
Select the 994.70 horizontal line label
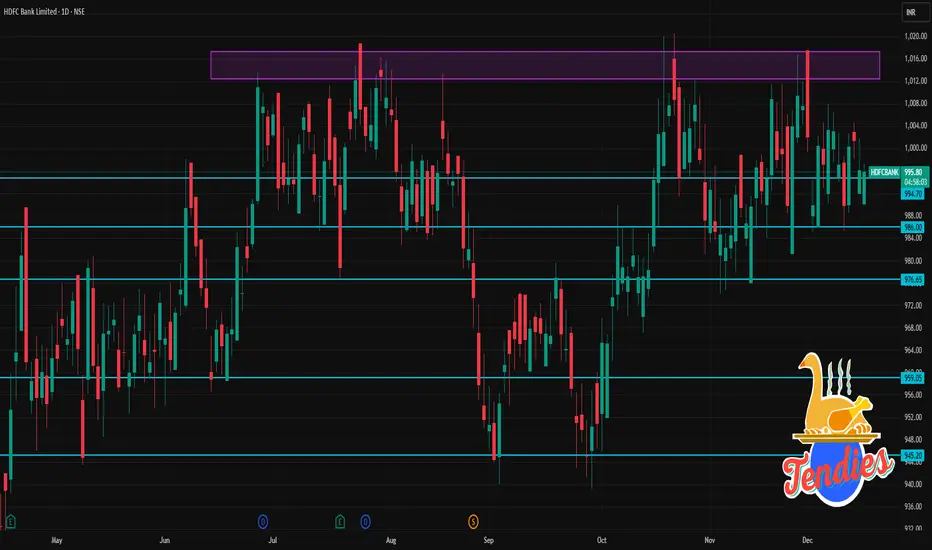coord(912,194)
